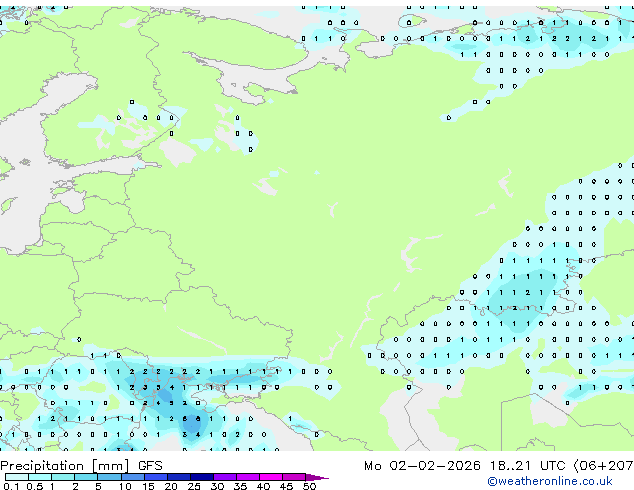Viewport: 634px width, 490px height.
Task: Click the 0.1–0.5 mm legend color box
Action: point(17,477)
